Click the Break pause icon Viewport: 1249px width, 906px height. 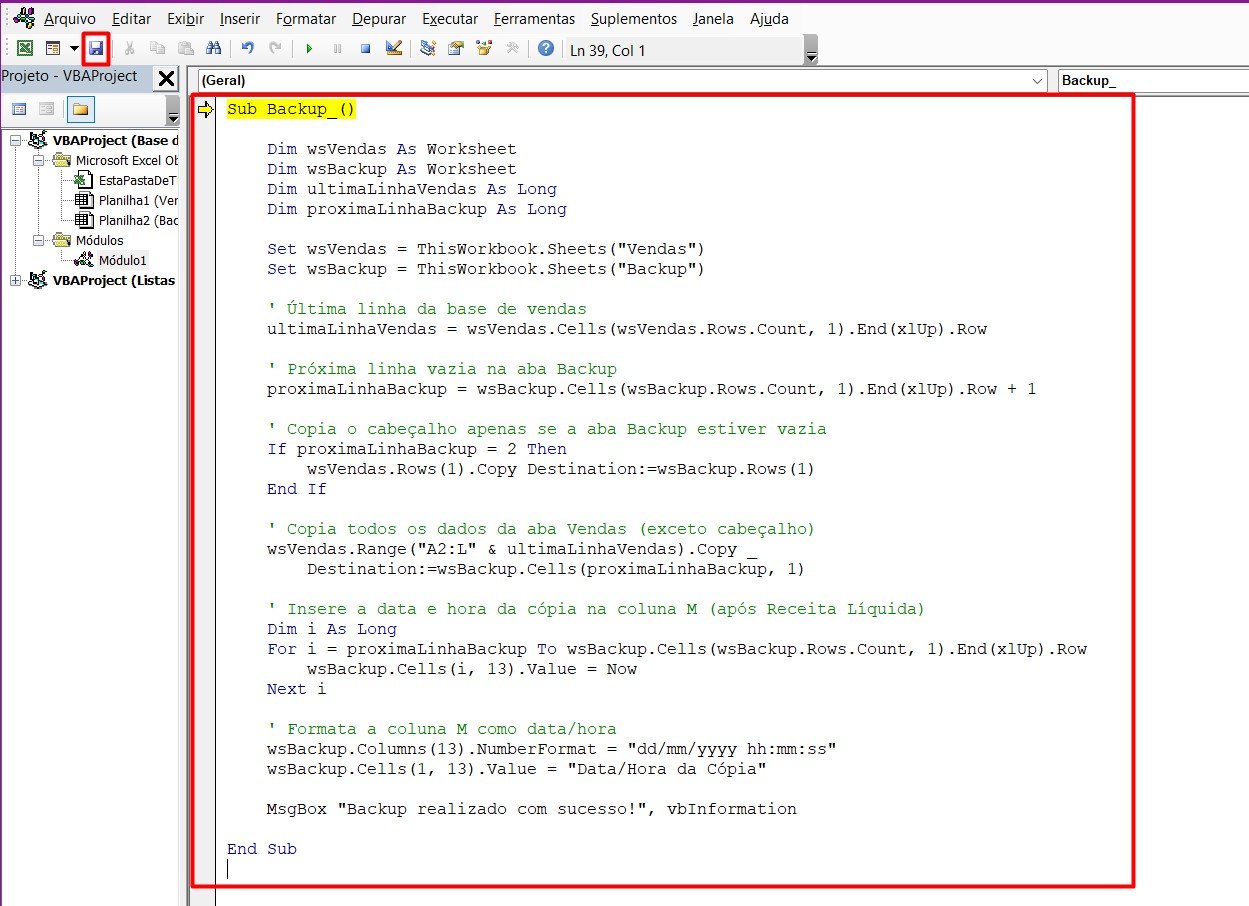tap(337, 48)
